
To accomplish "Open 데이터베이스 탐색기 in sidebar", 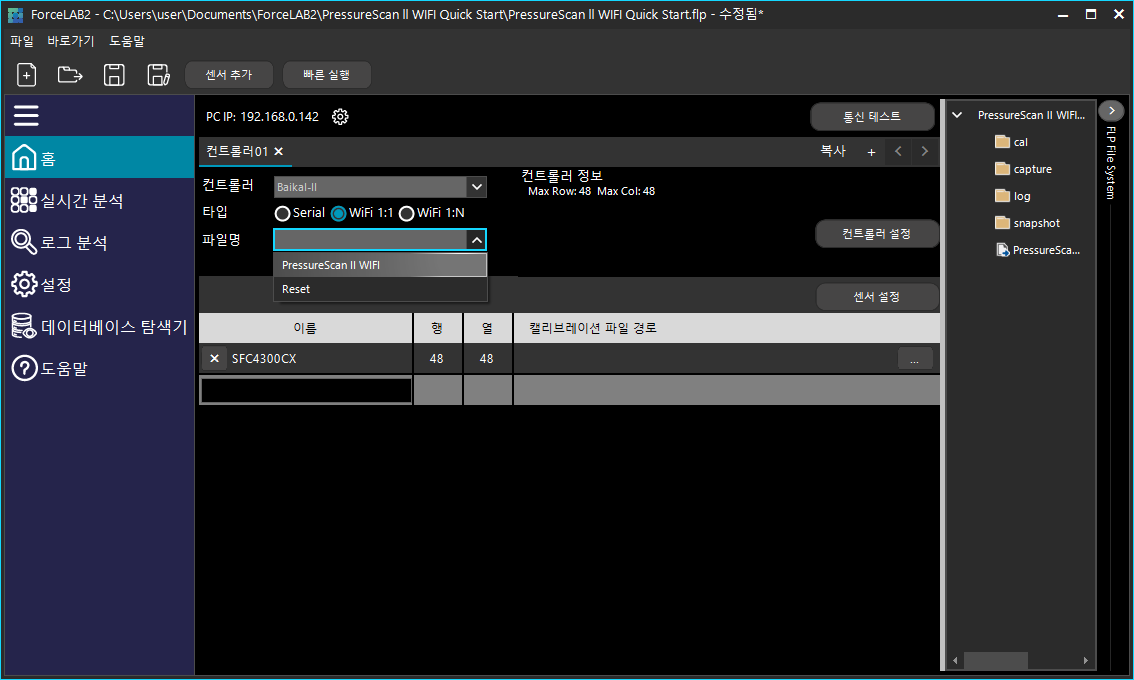I will coord(100,326).
